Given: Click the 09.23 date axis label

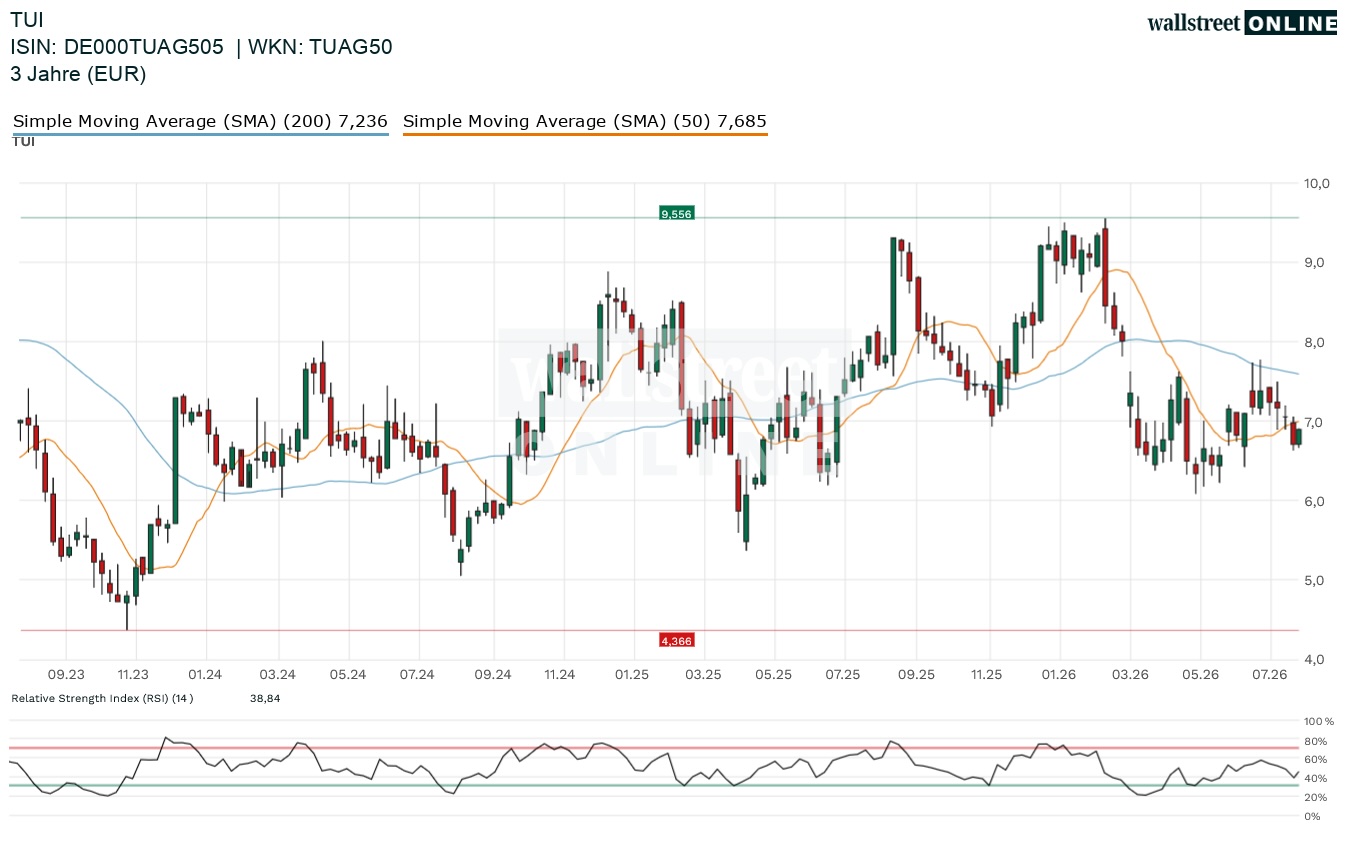Looking at the screenshot, I should pos(66,675).
